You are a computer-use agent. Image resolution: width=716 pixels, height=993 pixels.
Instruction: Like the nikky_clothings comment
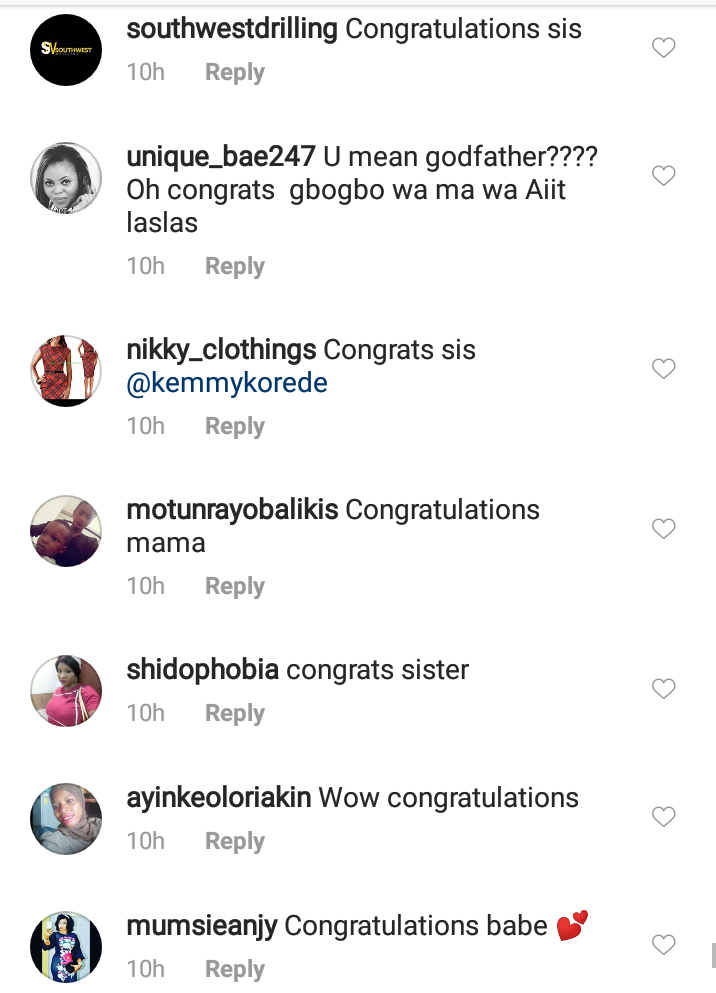pos(664,369)
